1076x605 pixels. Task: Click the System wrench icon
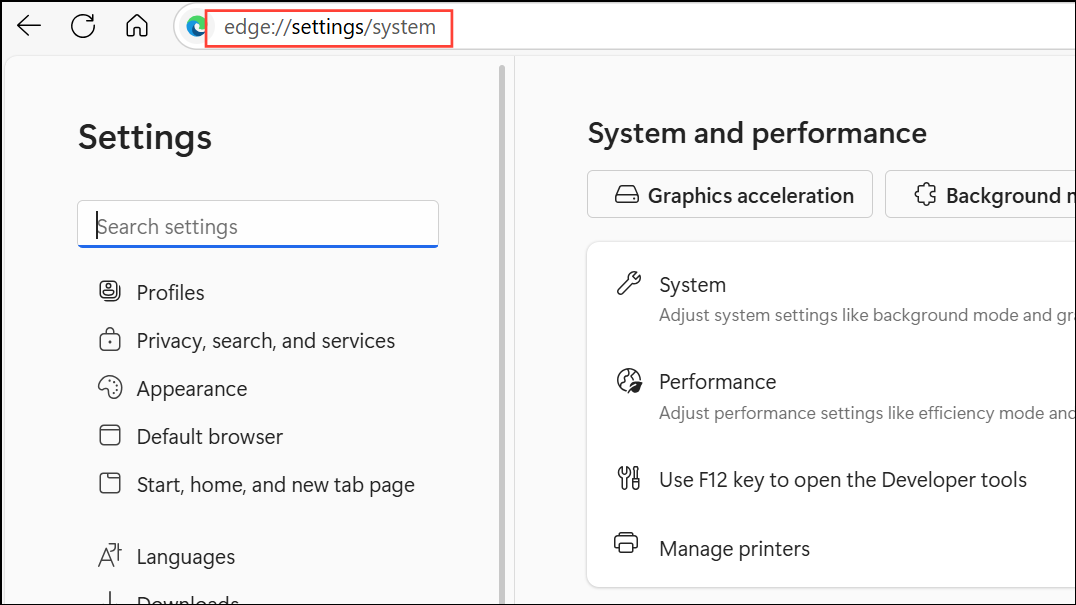(x=628, y=285)
